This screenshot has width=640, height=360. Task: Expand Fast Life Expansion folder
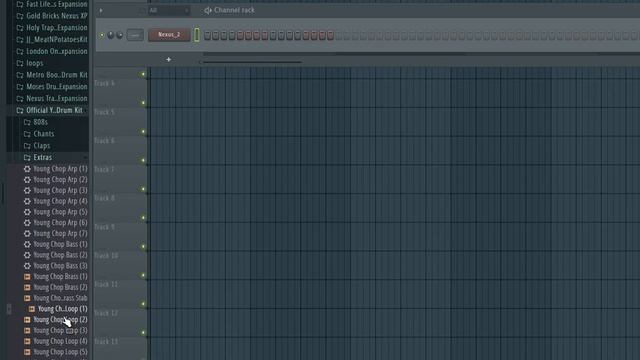click(52, 4)
